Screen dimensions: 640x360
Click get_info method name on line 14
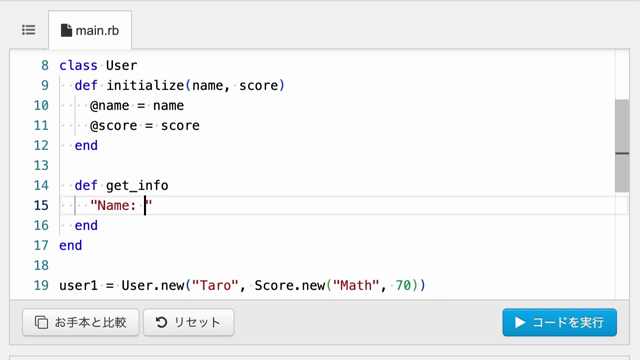click(137, 185)
